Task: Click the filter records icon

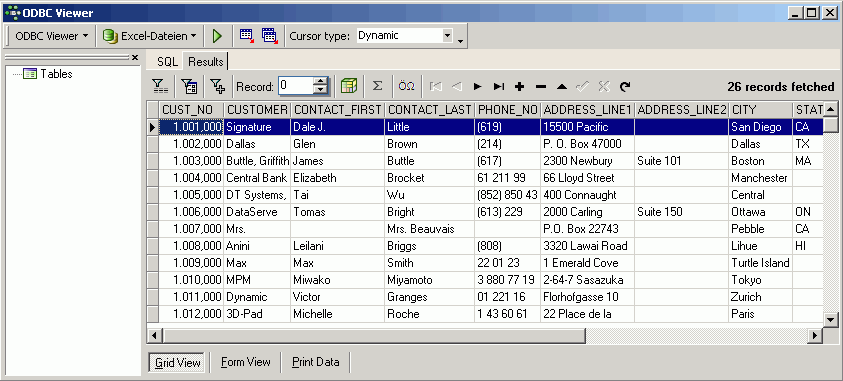Action: 160,86
